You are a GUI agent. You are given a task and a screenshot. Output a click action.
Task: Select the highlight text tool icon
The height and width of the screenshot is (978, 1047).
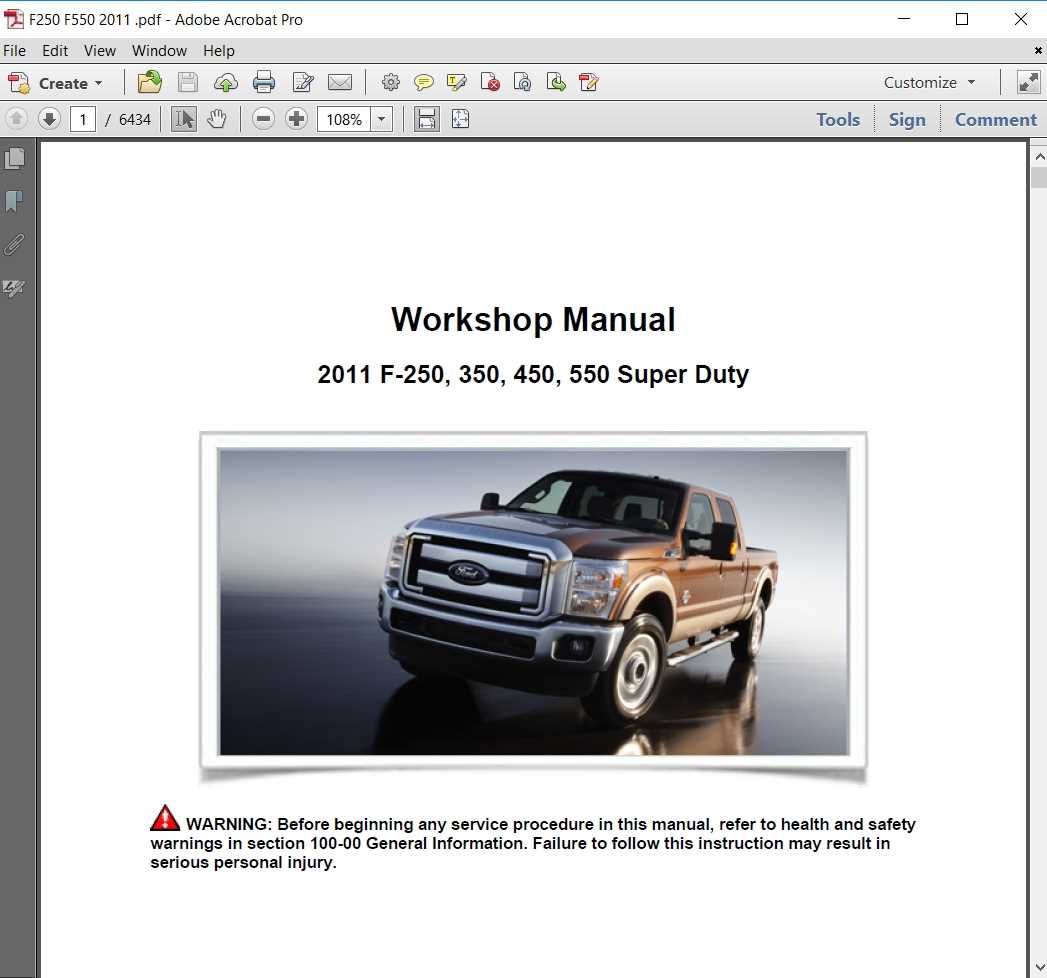click(457, 82)
